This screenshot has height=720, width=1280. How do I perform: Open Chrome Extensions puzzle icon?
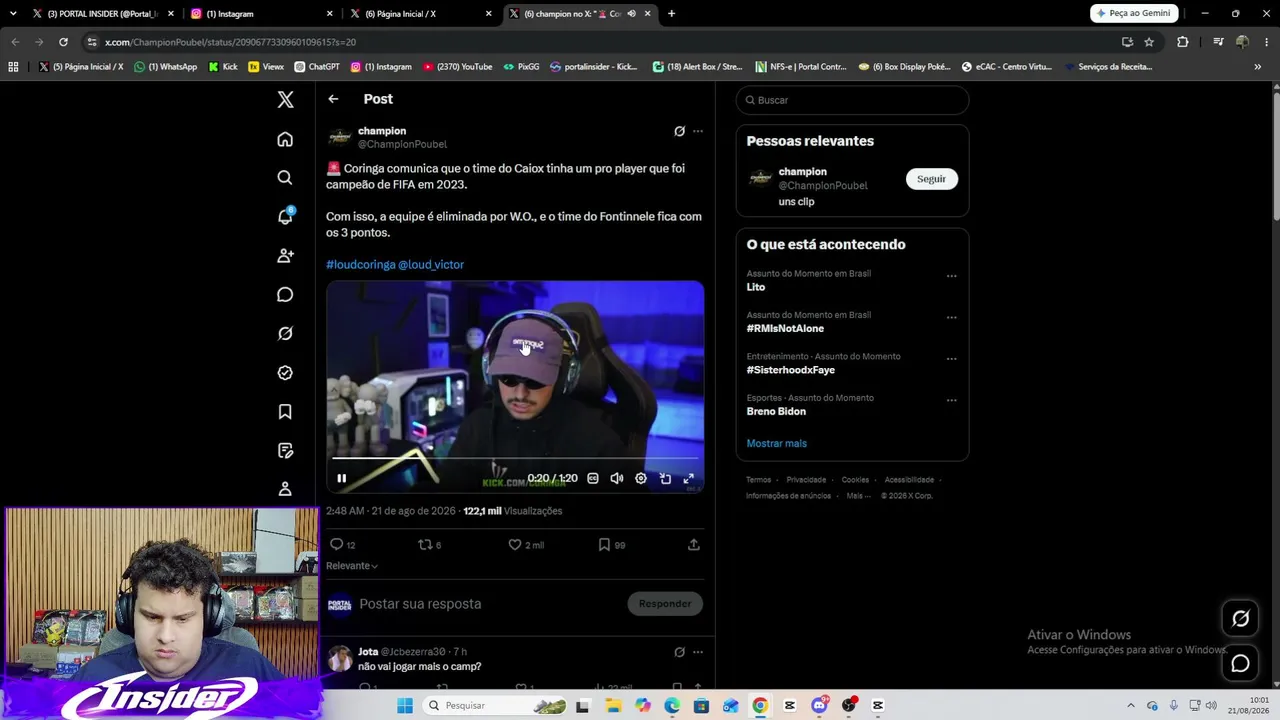[1183, 42]
